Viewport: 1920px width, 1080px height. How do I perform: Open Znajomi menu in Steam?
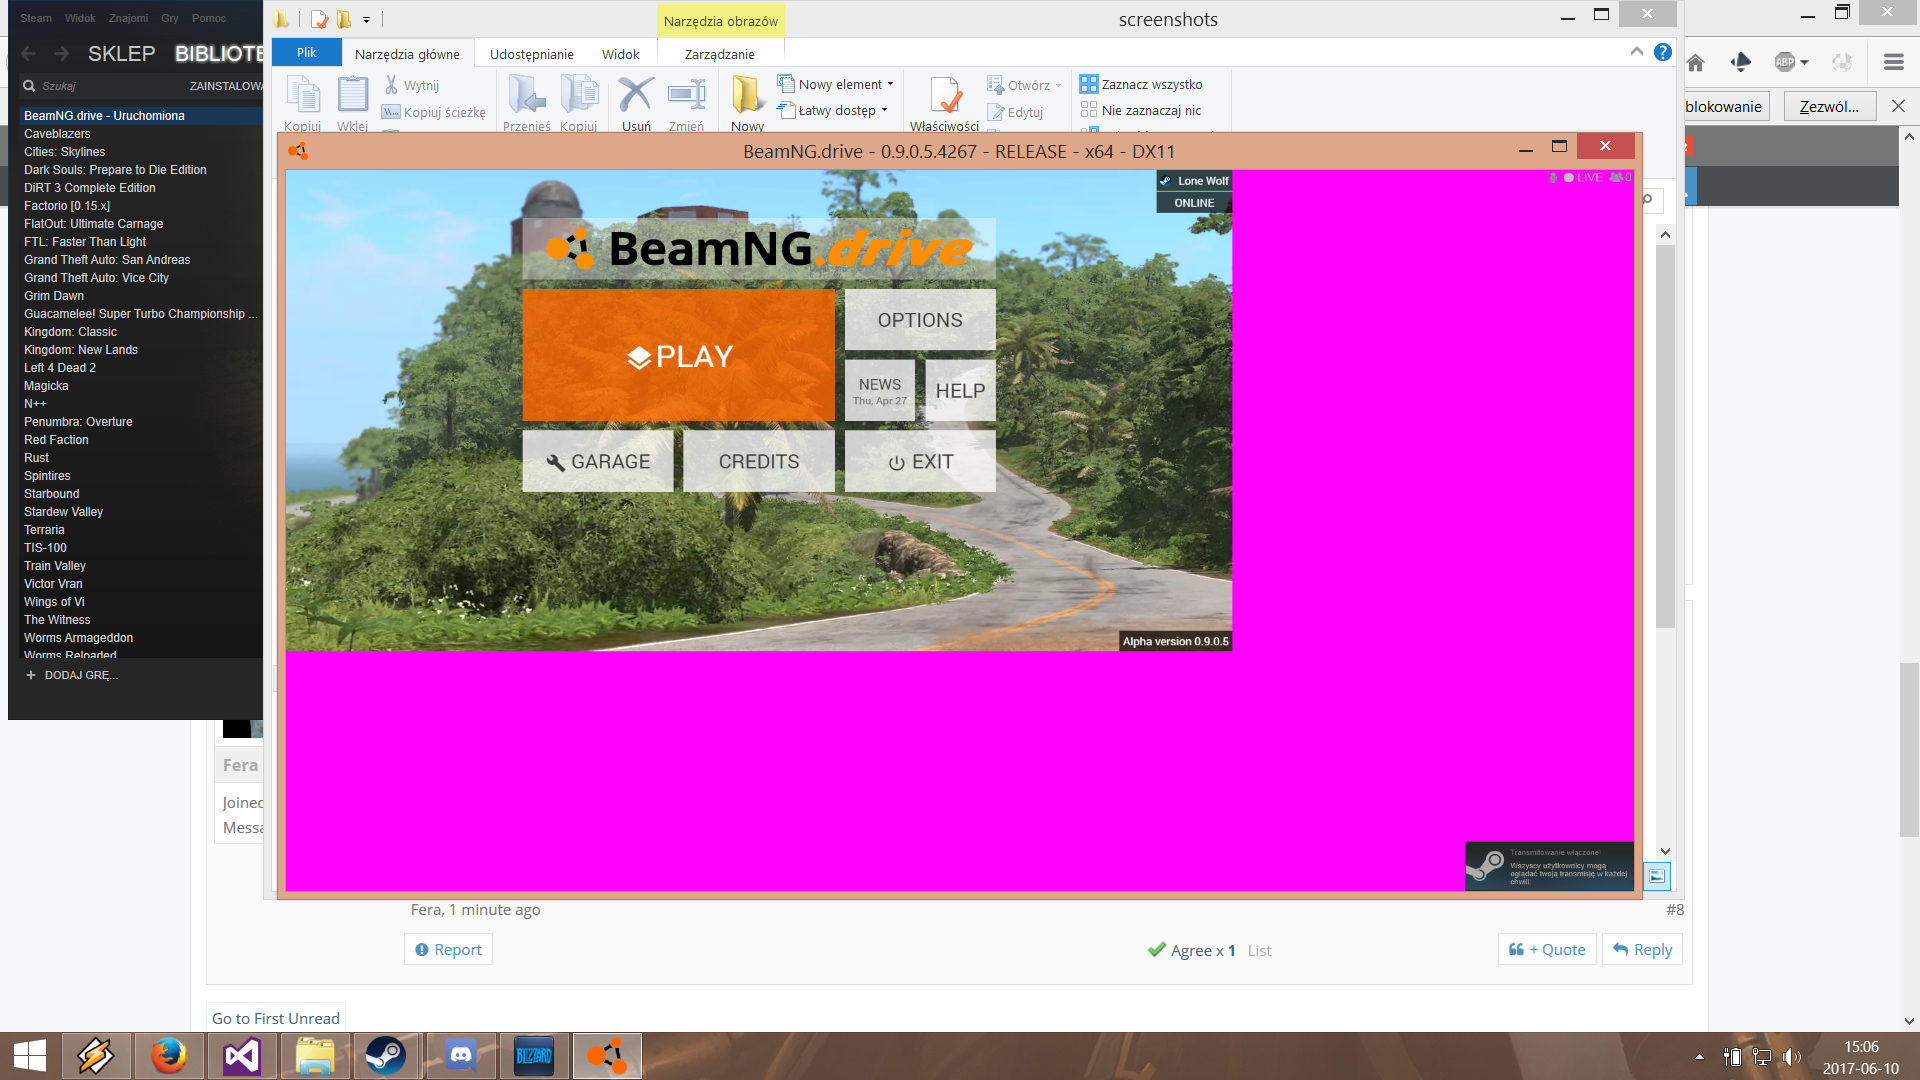(128, 18)
